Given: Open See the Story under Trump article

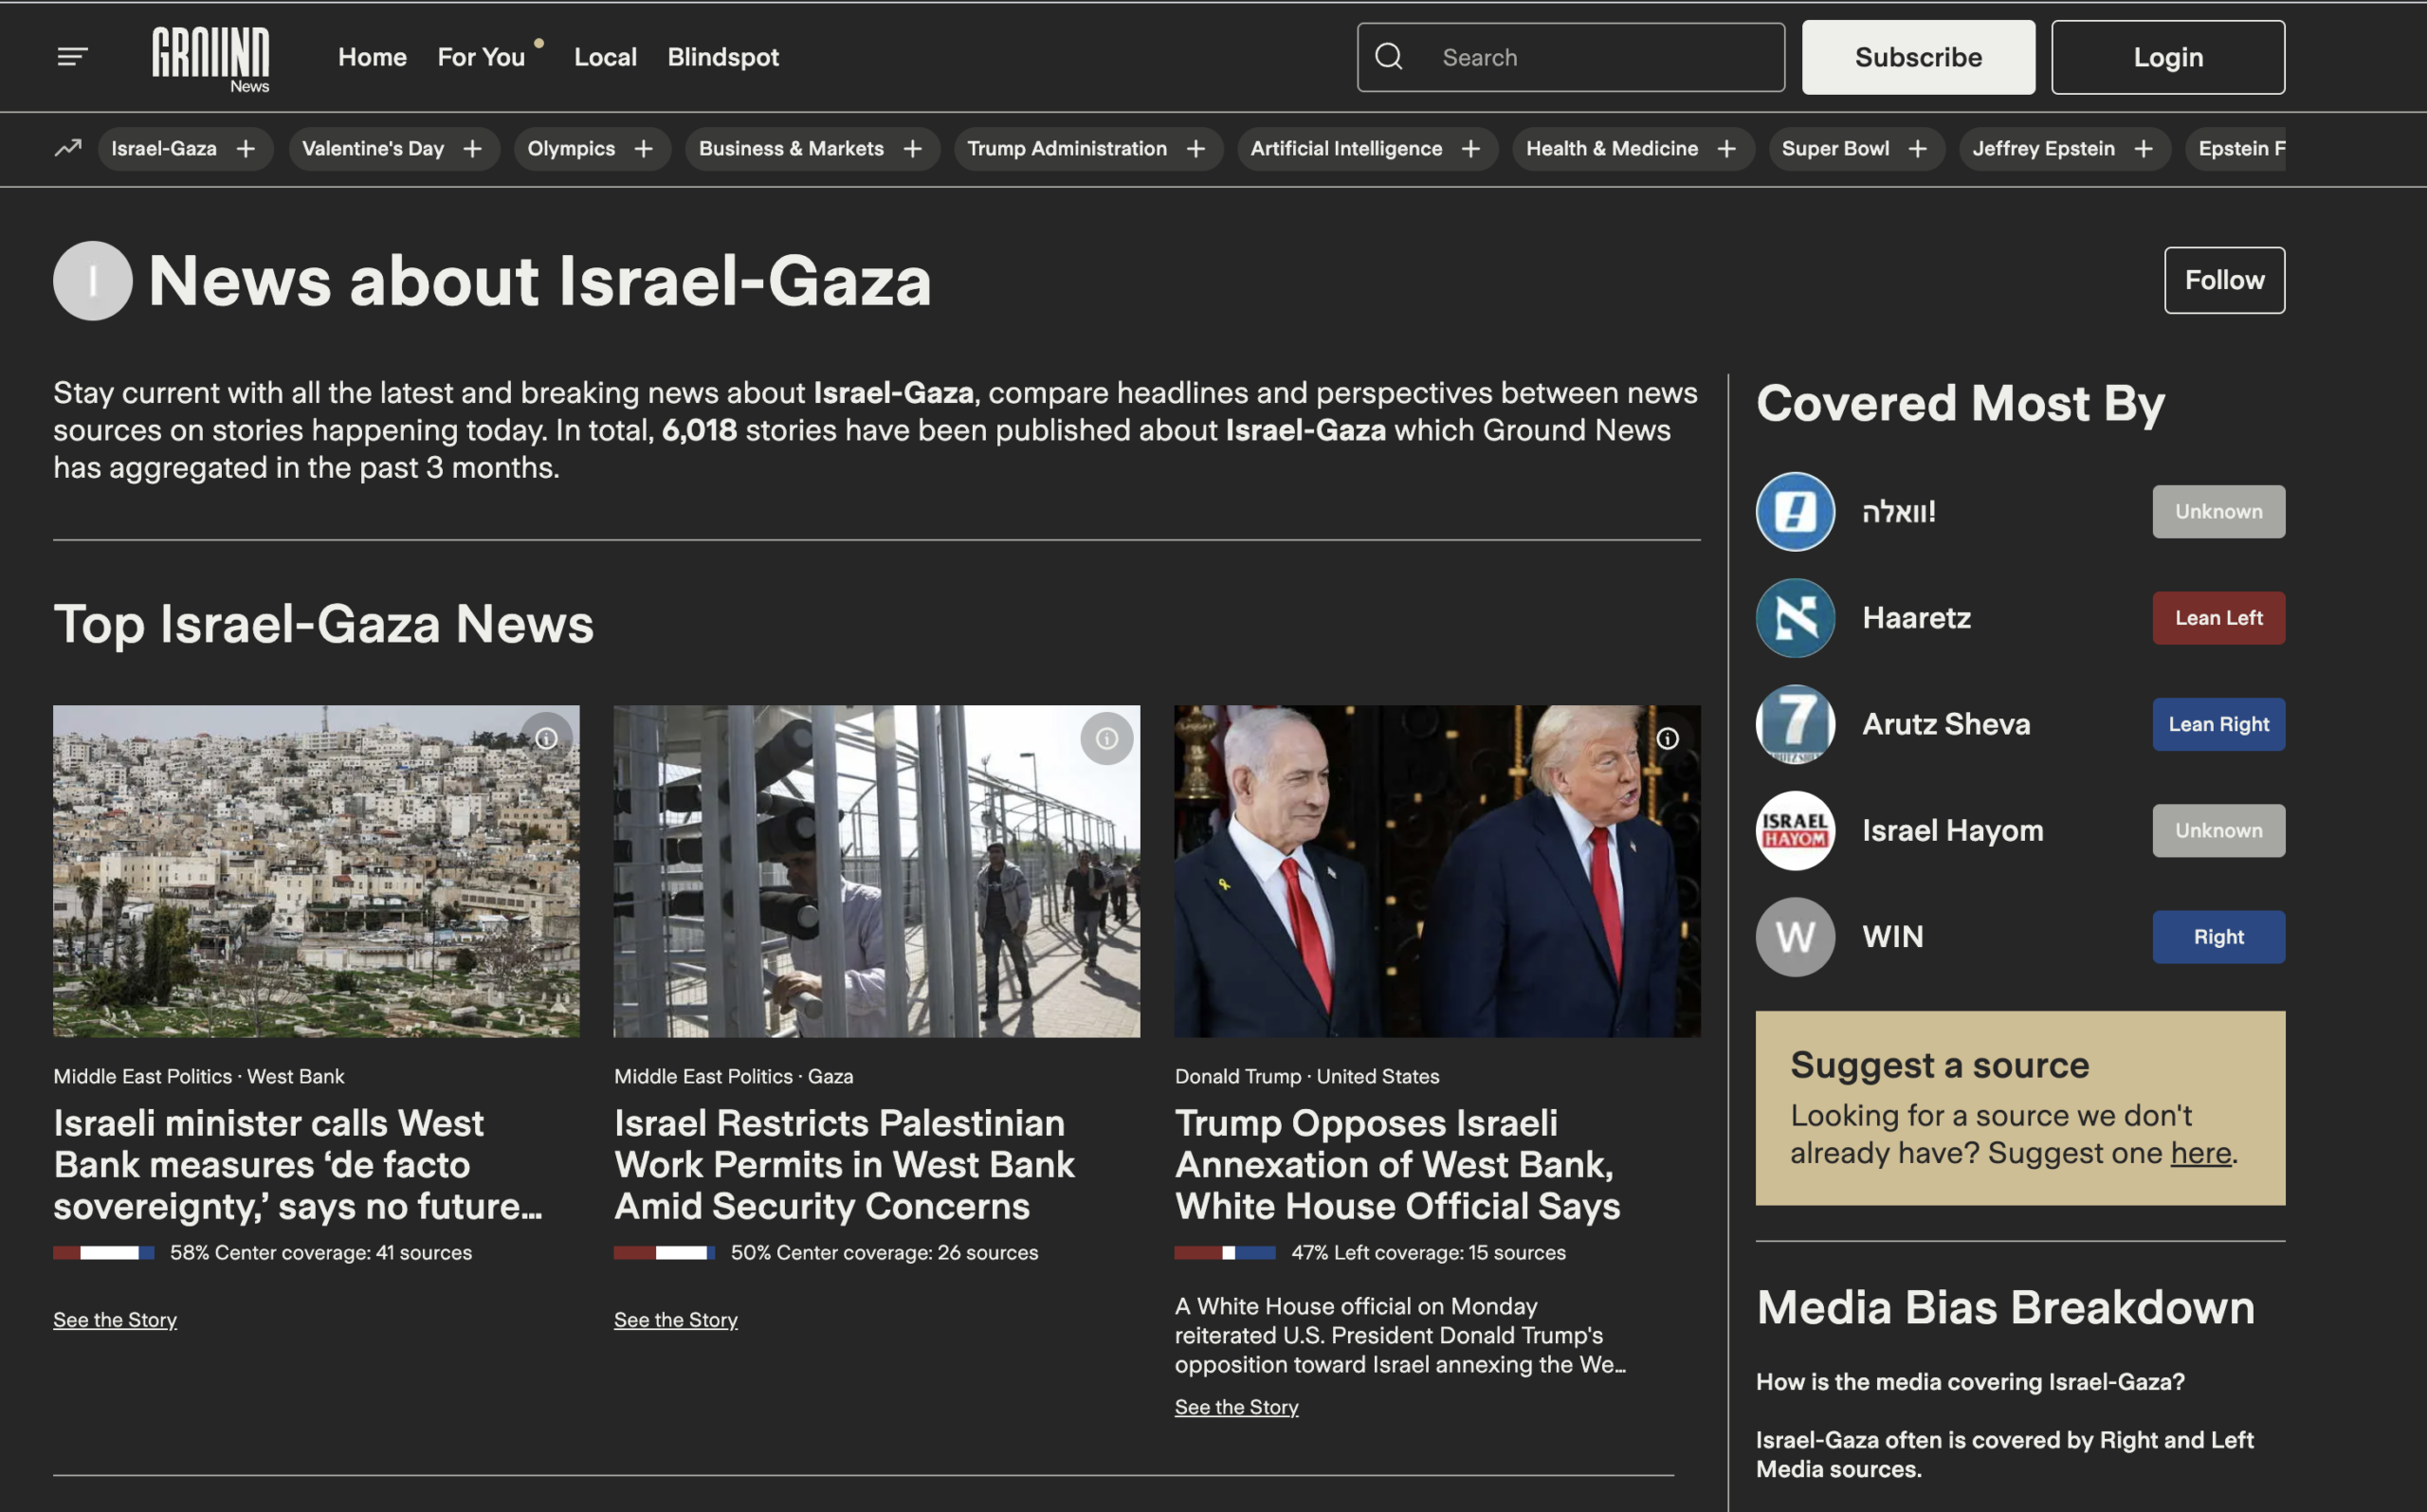Looking at the screenshot, I should tap(1236, 1407).
